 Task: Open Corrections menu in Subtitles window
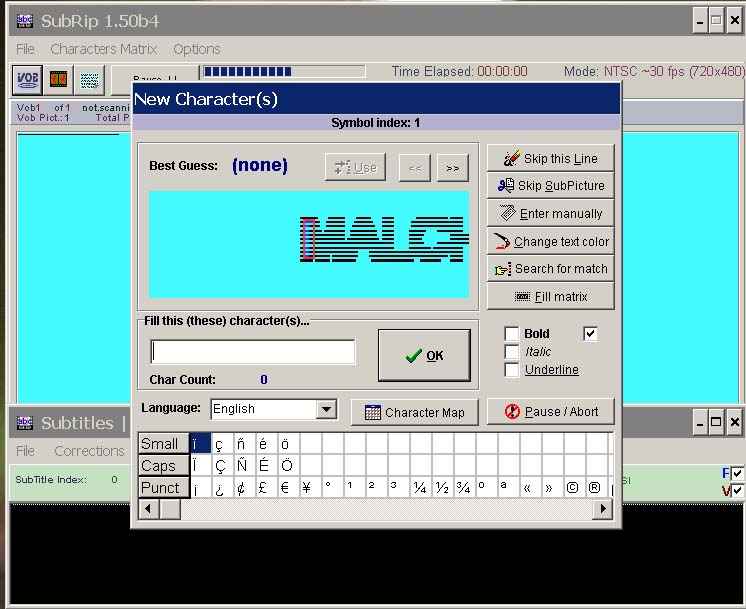coord(89,451)
